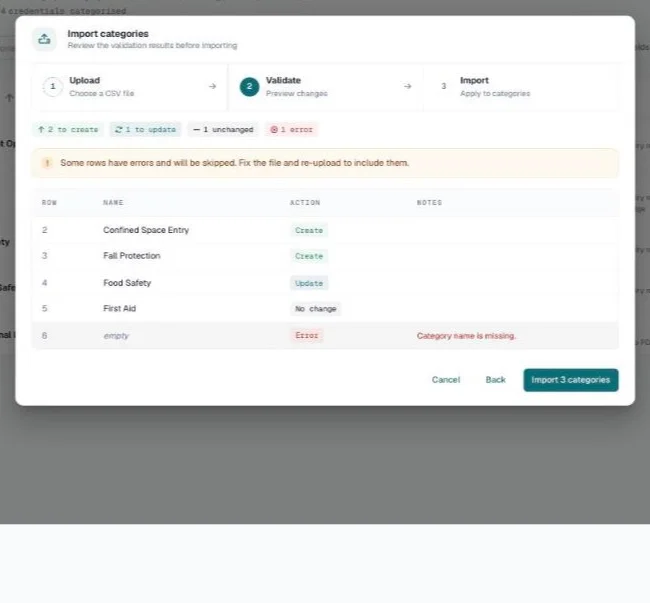Click the arrow after the Upload step

pyautogui.click(x=212, y=86)
